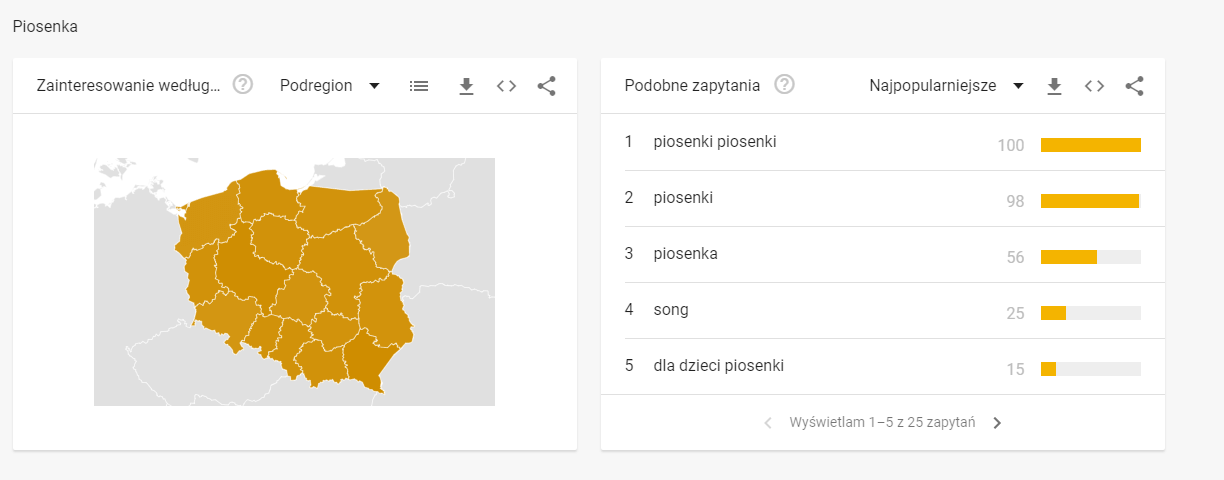Download the Podobne zapytania data
1224x480 pixels.
[1054, 86]
